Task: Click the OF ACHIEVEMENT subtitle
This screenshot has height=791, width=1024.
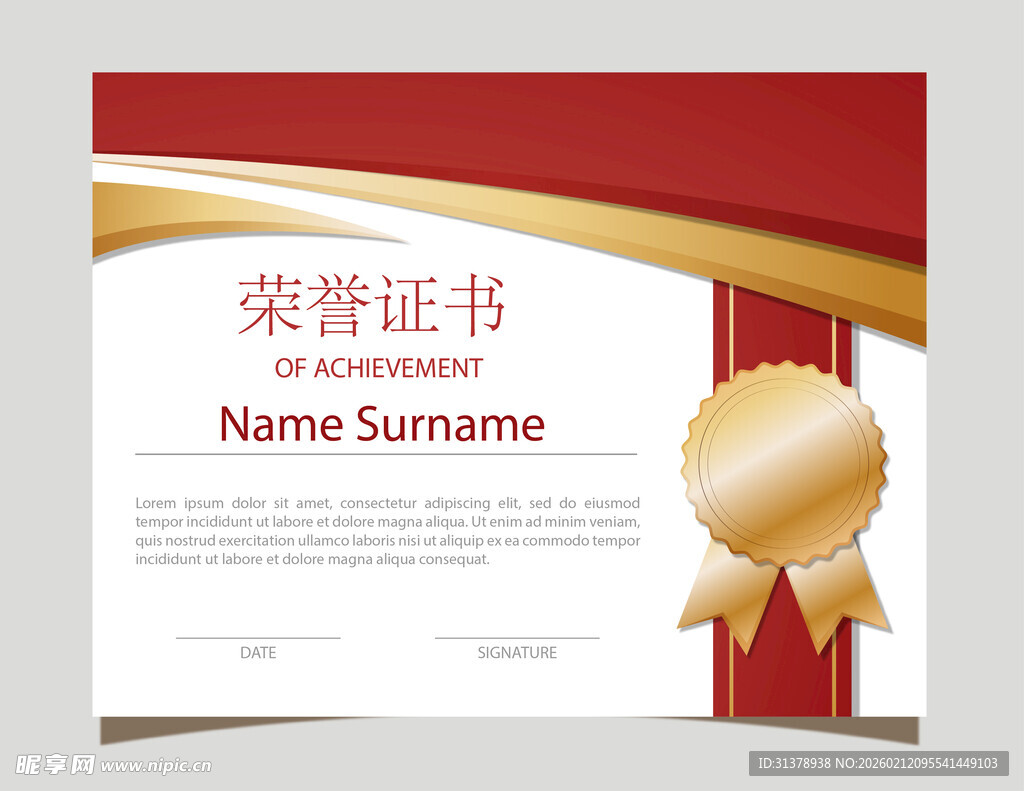Action: (x=378, y=368)
